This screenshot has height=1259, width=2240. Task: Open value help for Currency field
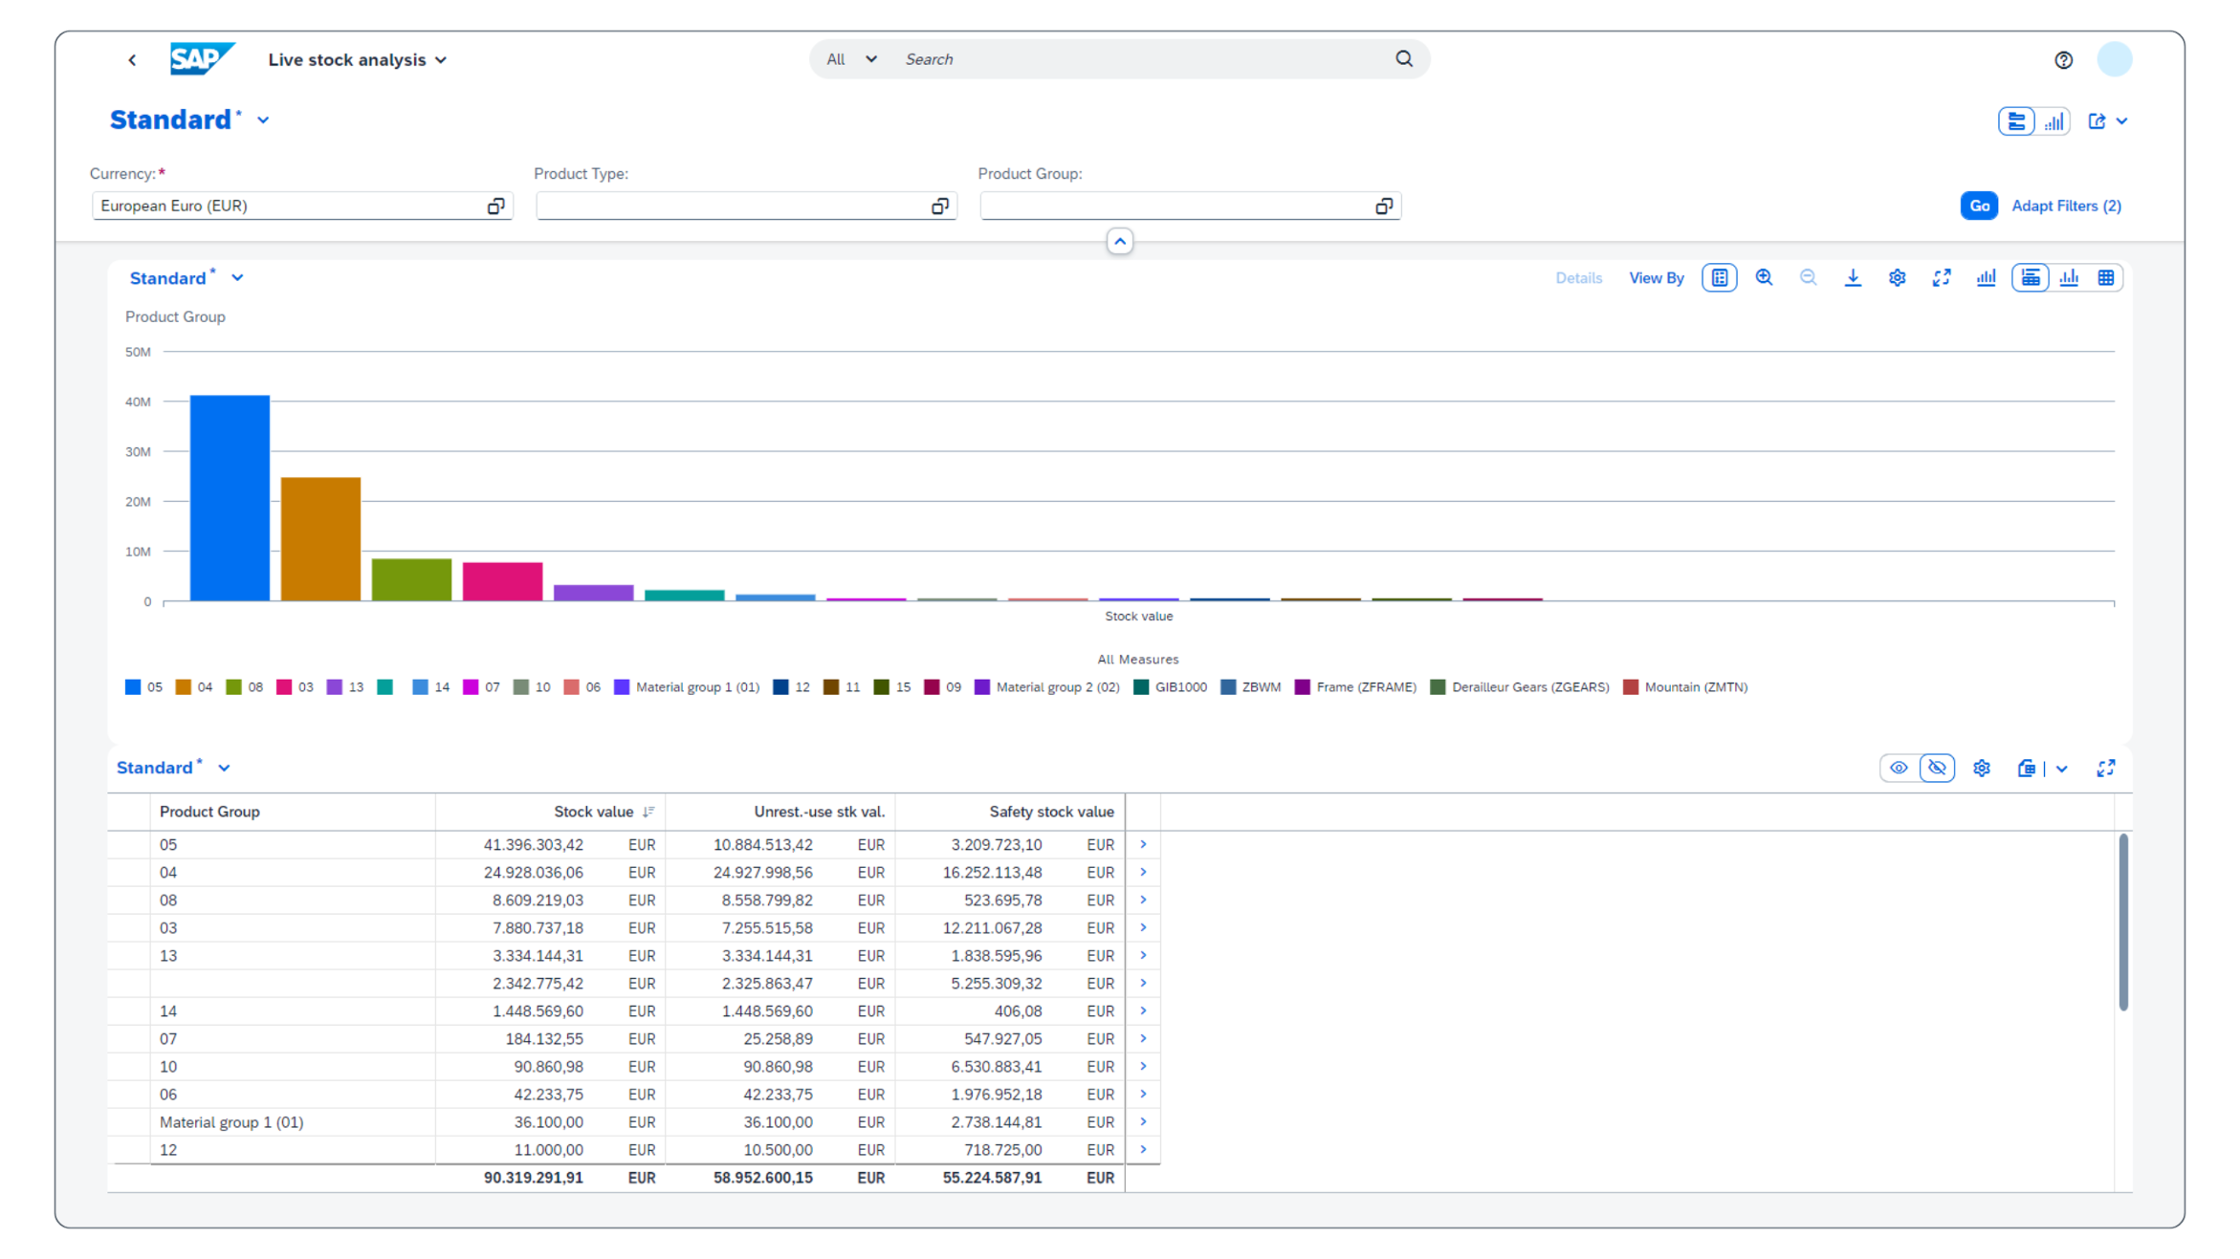point(495,206)
